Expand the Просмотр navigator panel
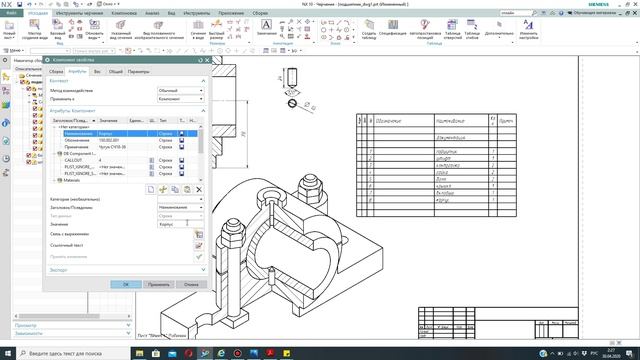This screenshot has width=640, height=360. (x=129, y=325)
